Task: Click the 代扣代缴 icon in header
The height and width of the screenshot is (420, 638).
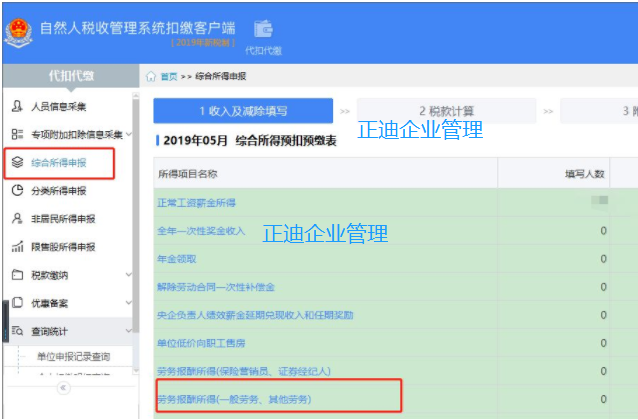Action: click(263, 29)
